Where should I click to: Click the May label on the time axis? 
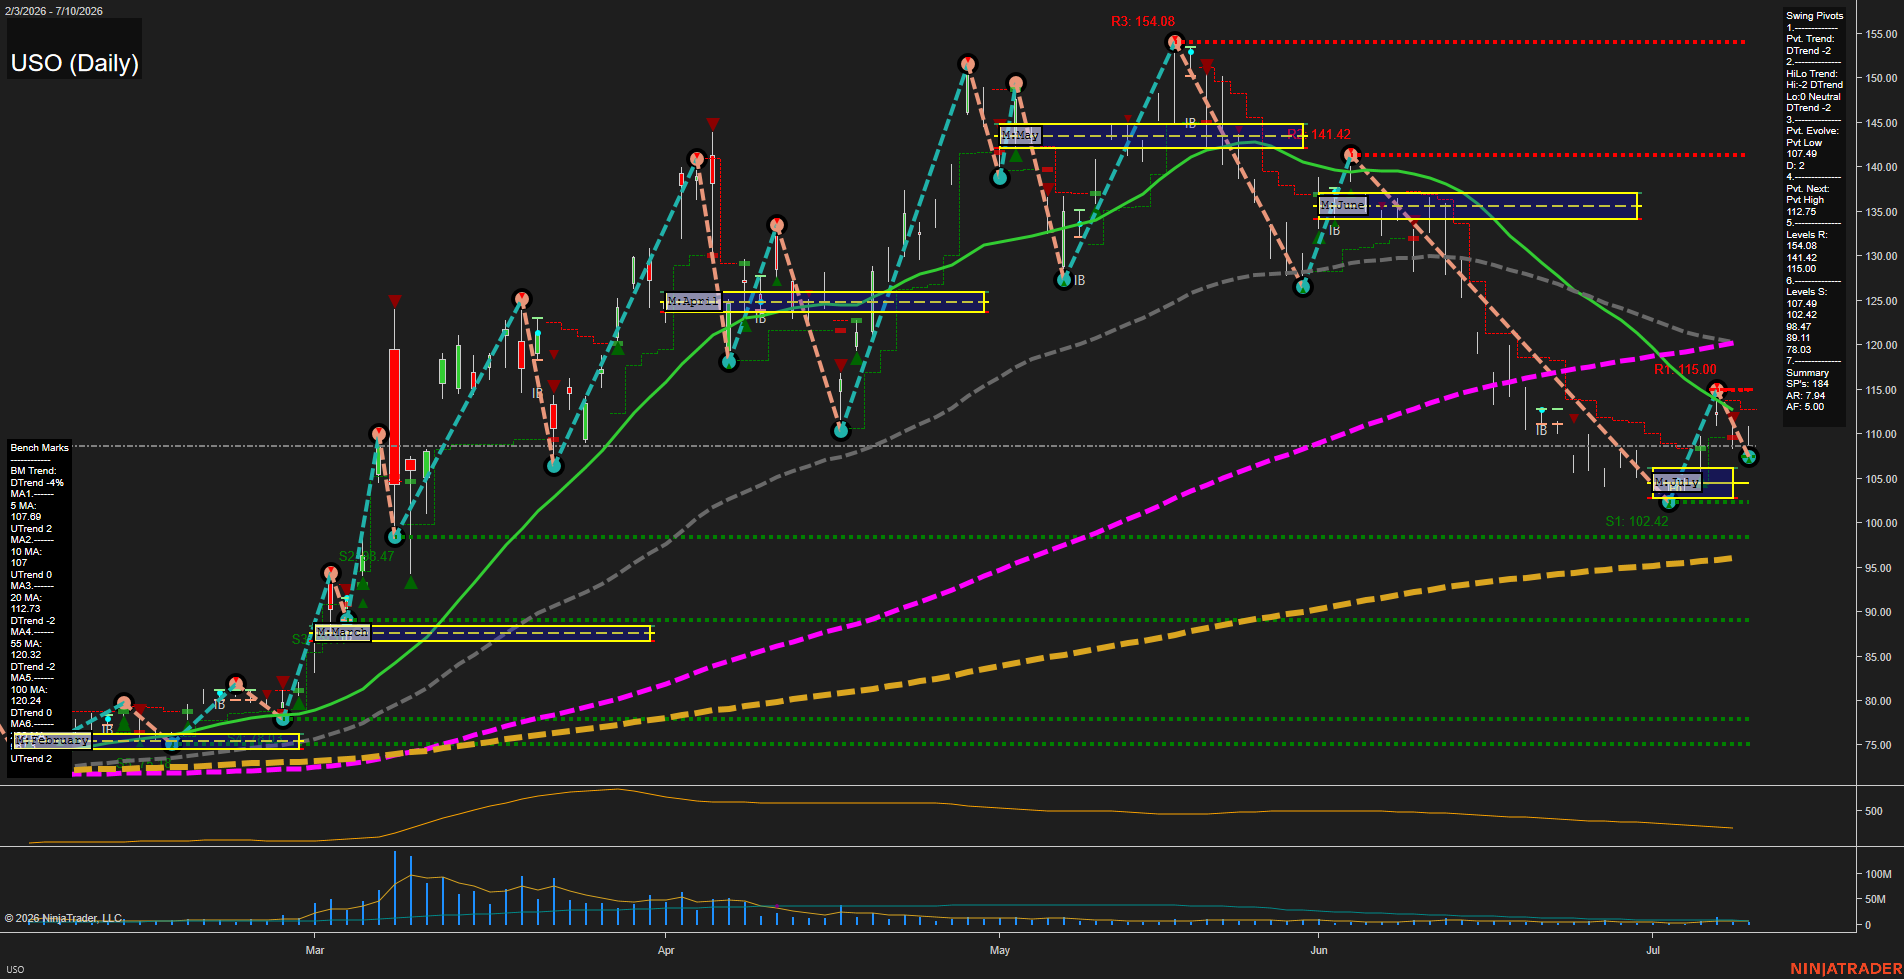coord(1000,950)
